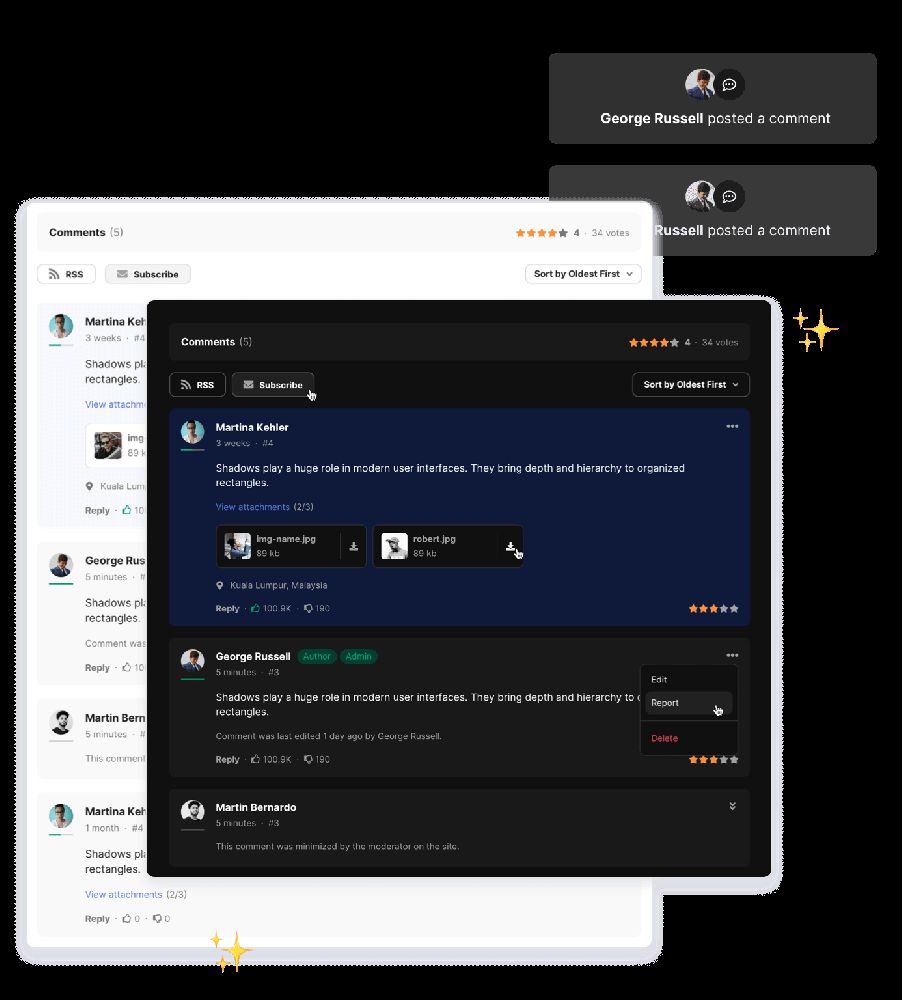Open the img-name.jpg thumbnail preview
This screenshot has height=1000, width=902.
(x=237, y=547)
